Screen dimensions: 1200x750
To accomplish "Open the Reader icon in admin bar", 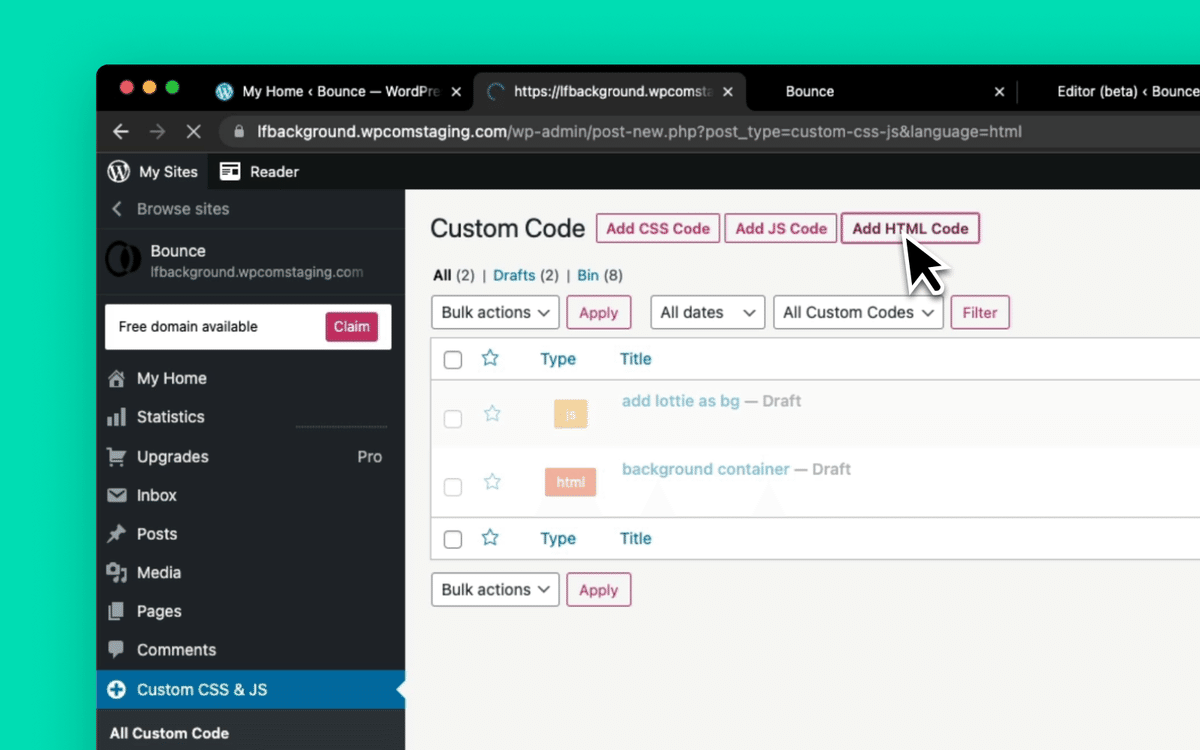I will coord(230,171).
